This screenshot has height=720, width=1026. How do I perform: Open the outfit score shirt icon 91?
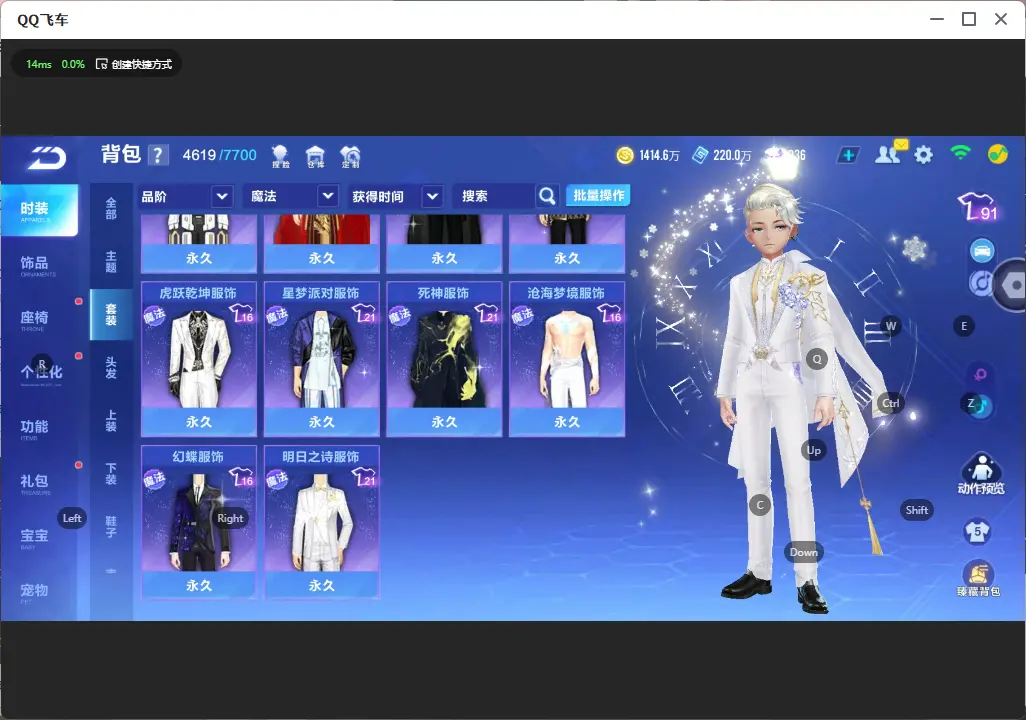tap(978, 207)
